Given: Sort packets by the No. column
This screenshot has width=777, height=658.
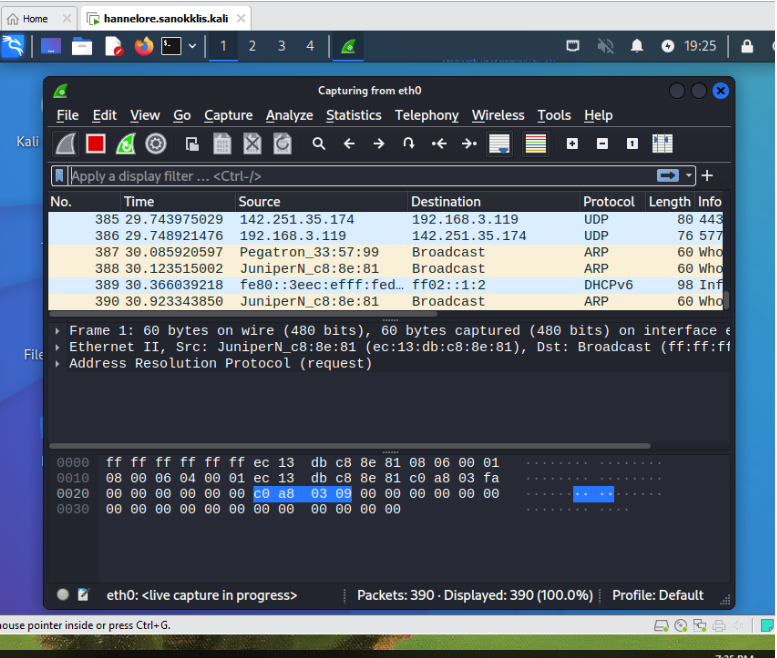Looking at the screenshot, I should click(84, 202).
